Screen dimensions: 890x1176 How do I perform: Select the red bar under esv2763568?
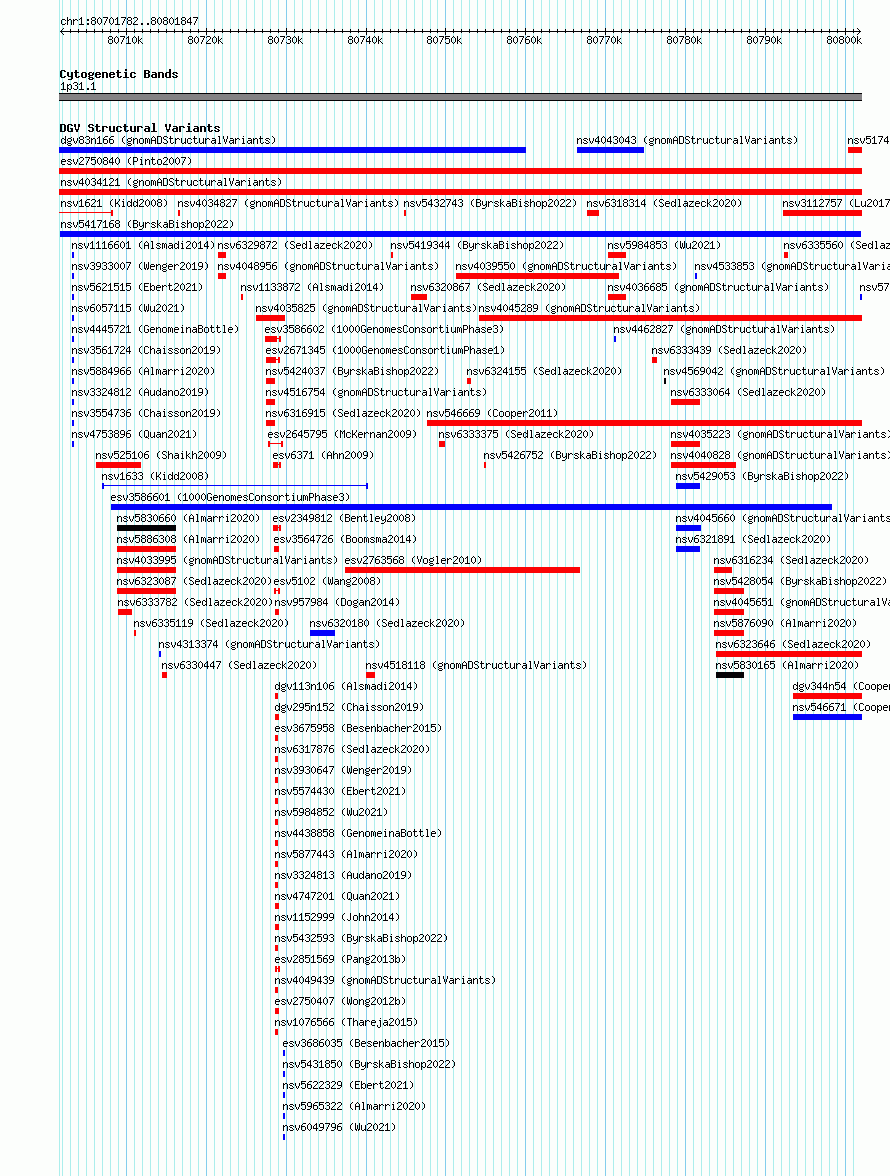pos(463,570)
